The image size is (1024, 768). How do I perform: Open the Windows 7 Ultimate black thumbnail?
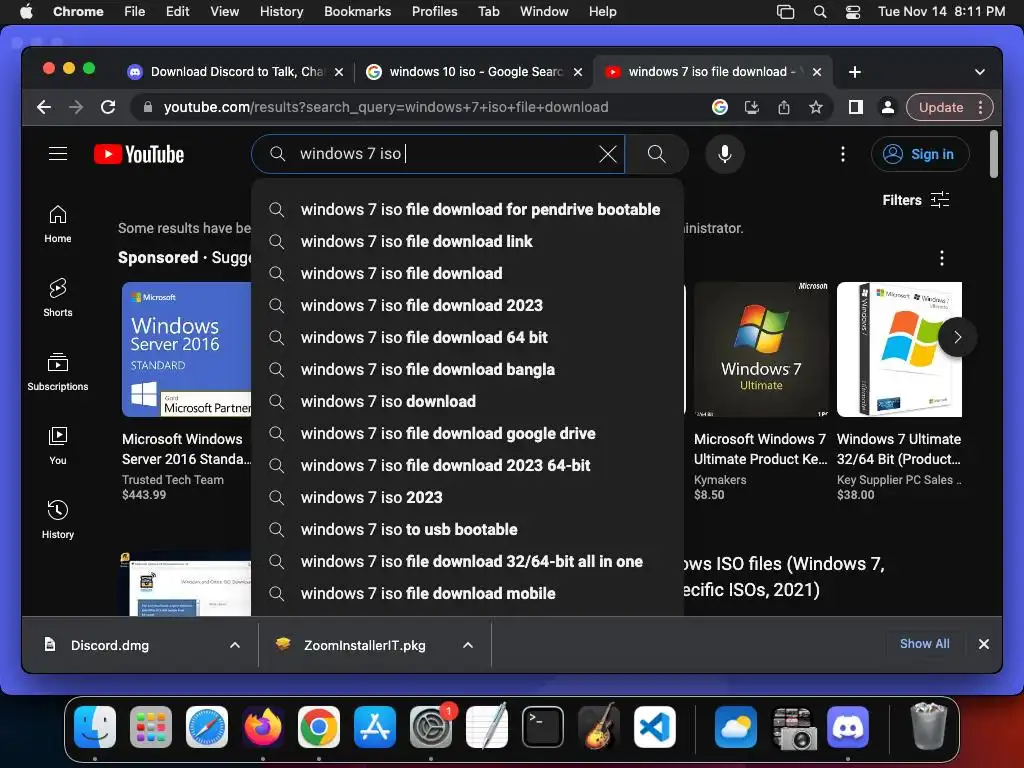(x=761, y=349)
